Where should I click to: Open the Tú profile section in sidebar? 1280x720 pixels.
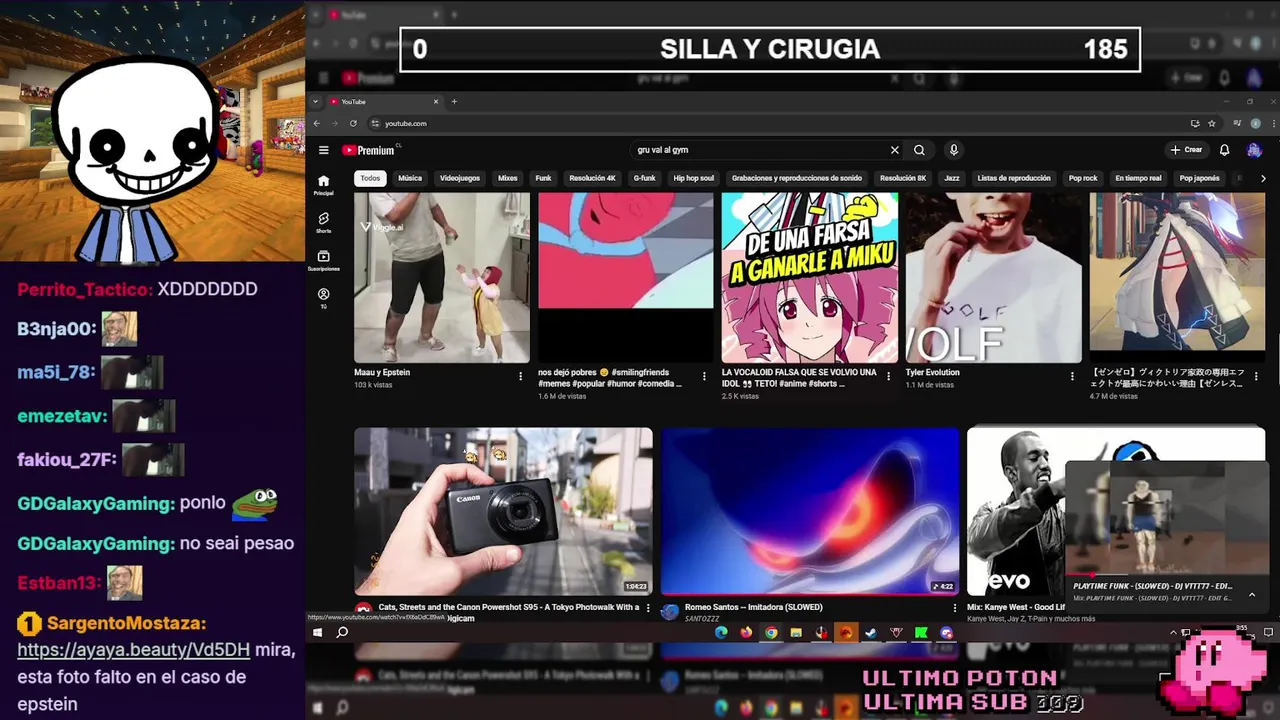coord(323,298)
